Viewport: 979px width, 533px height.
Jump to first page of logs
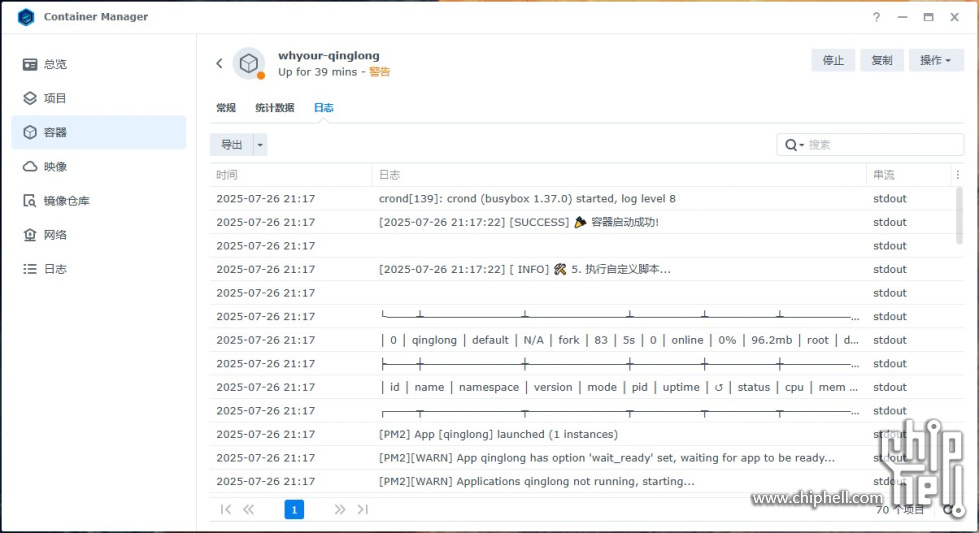226,509
